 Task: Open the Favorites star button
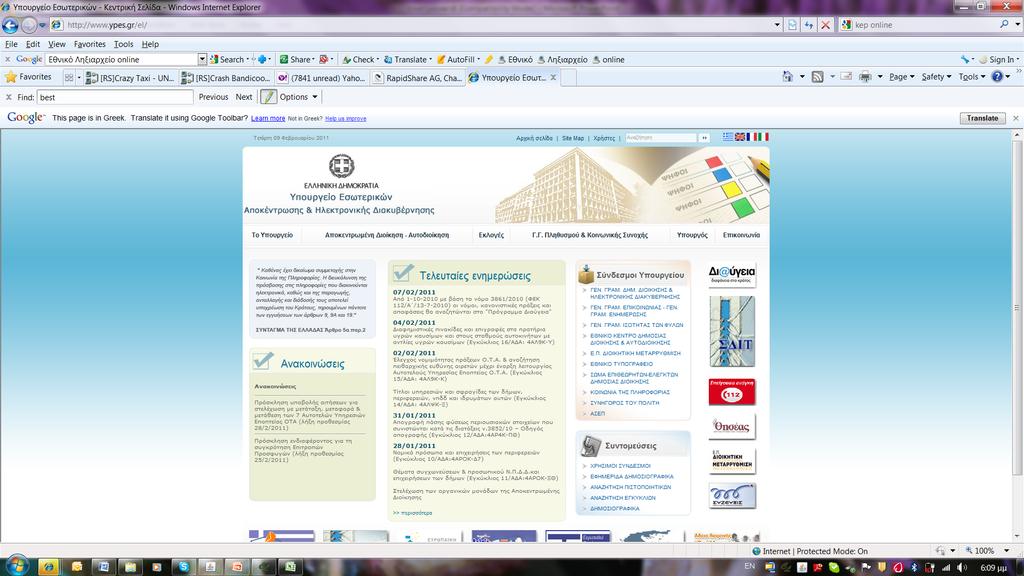[x=28, y=77]
